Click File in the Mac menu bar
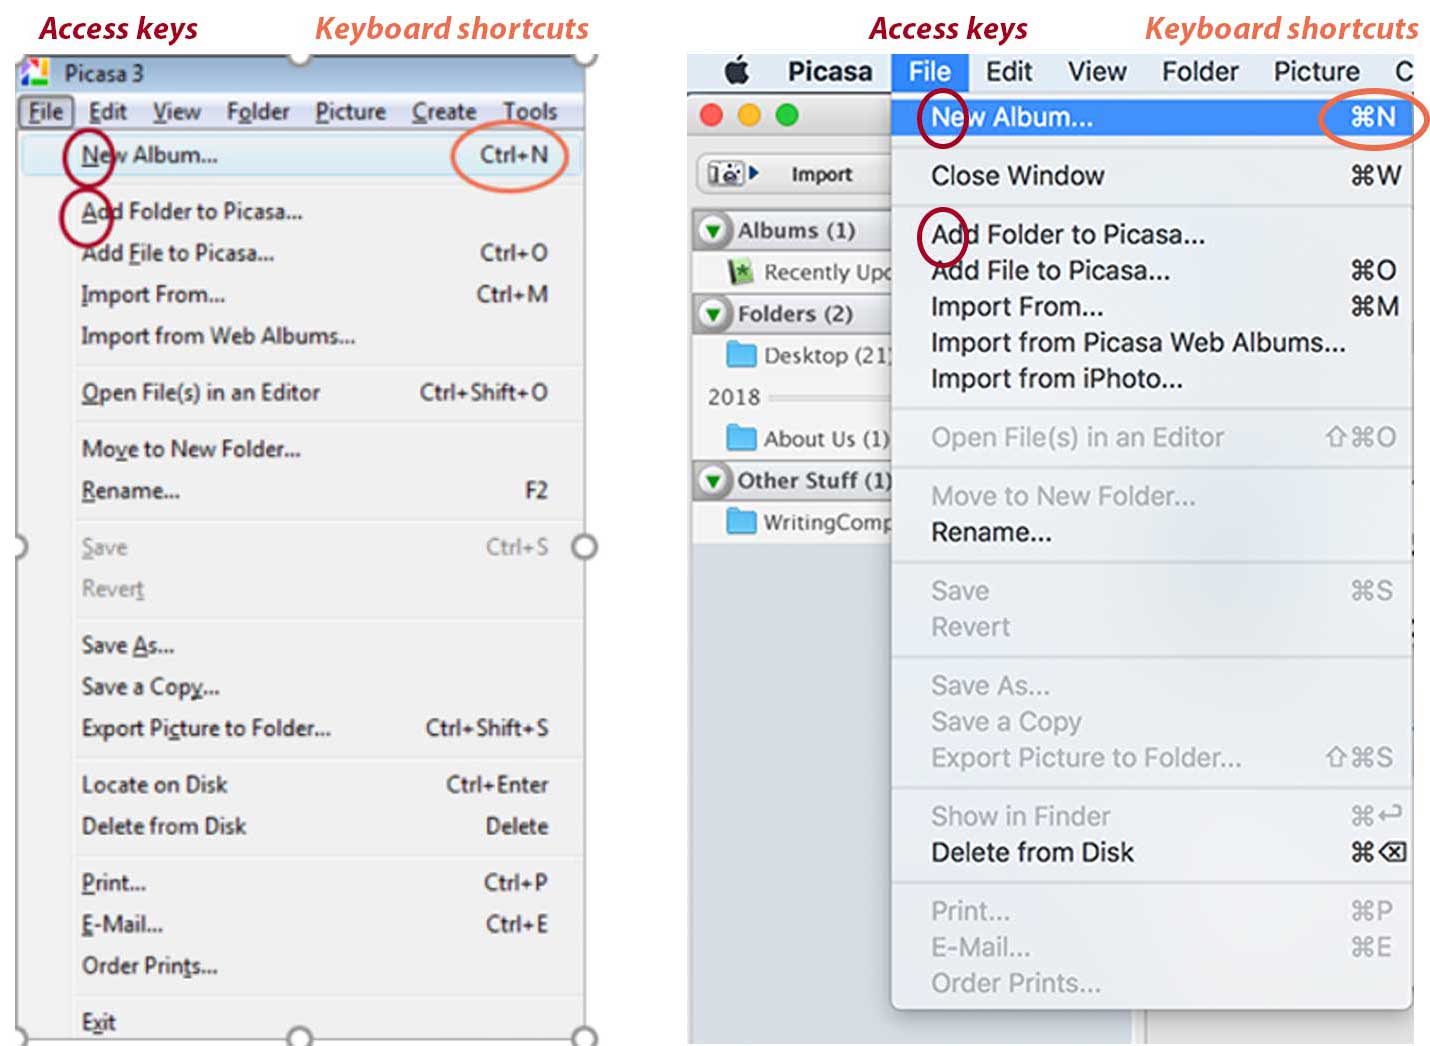The image size is (1430, 1046). 930,71
